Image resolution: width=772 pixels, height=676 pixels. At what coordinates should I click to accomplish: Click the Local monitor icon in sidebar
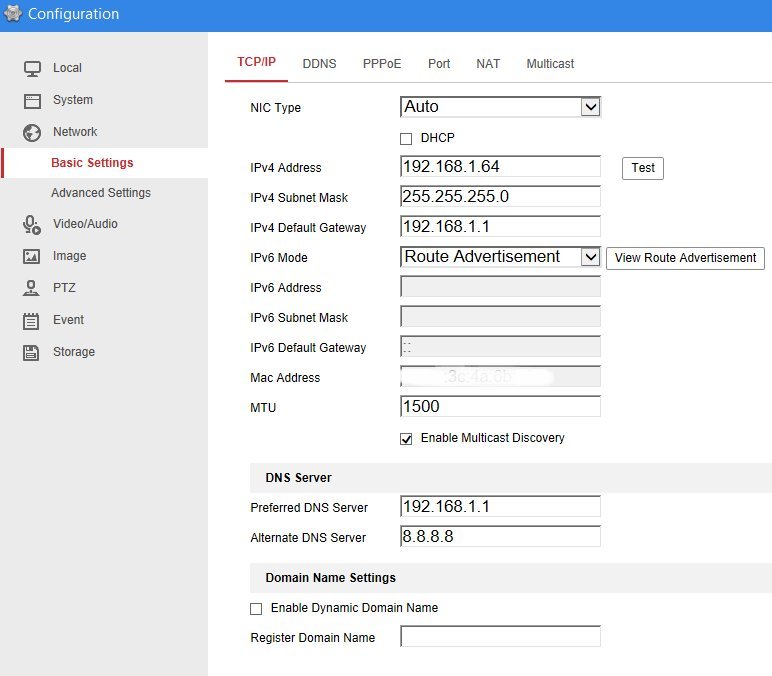32,68
